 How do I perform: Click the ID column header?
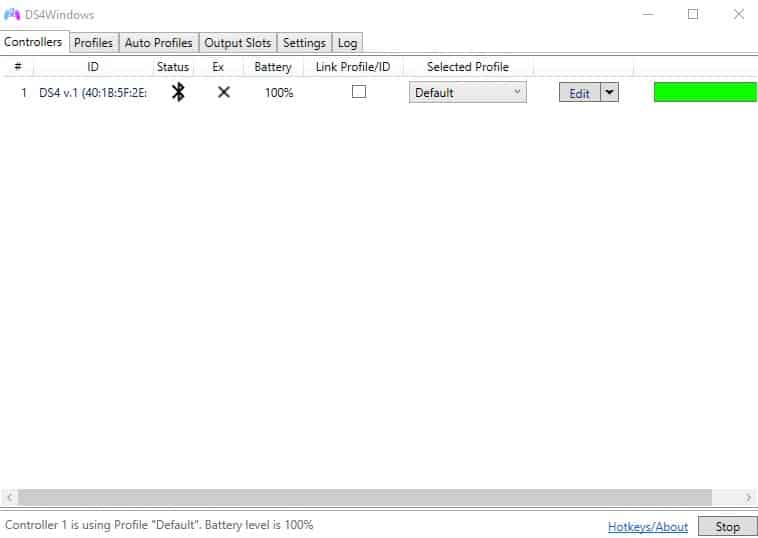point(93,67)
